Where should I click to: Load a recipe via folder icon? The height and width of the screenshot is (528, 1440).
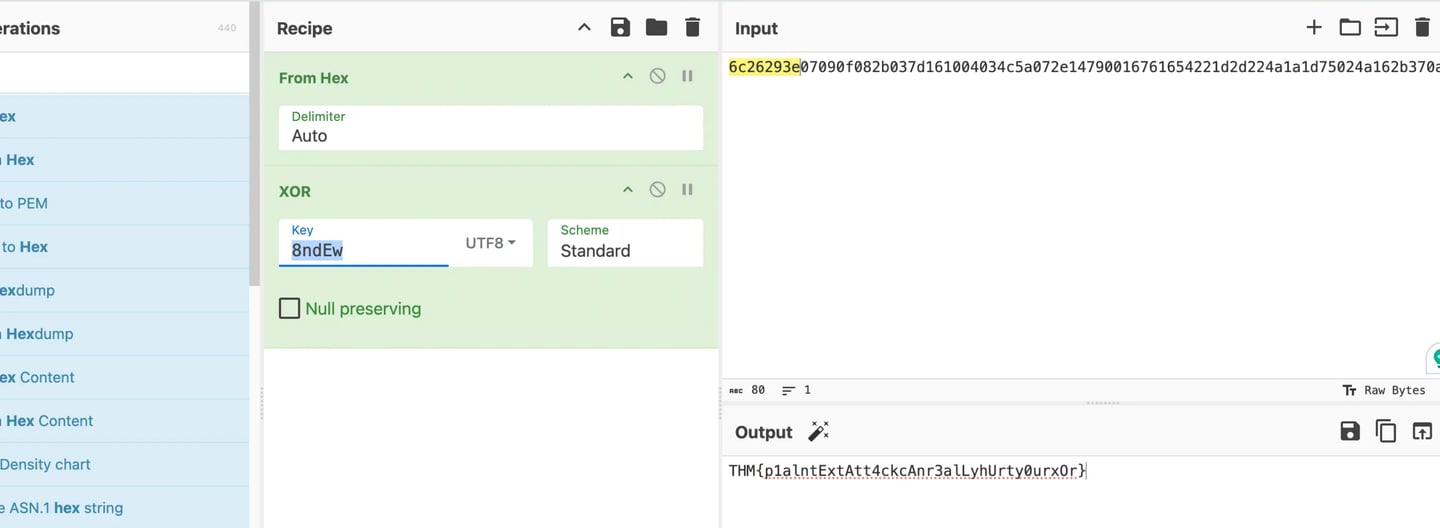click(x=656, y=28)
